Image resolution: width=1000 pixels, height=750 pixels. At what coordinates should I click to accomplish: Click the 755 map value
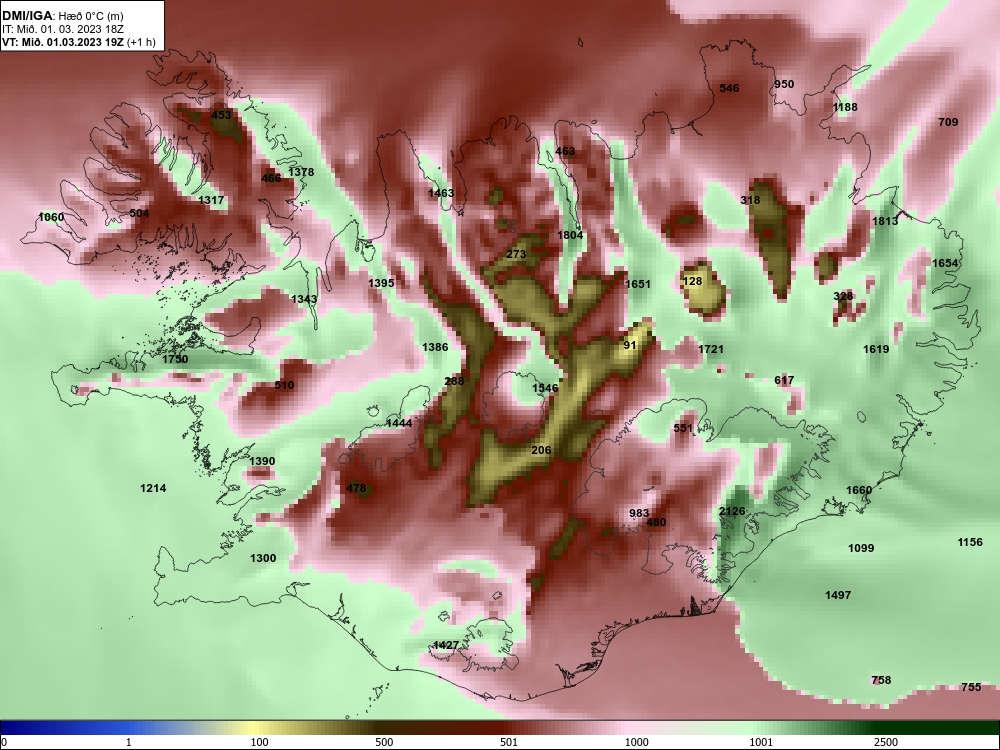971,688
